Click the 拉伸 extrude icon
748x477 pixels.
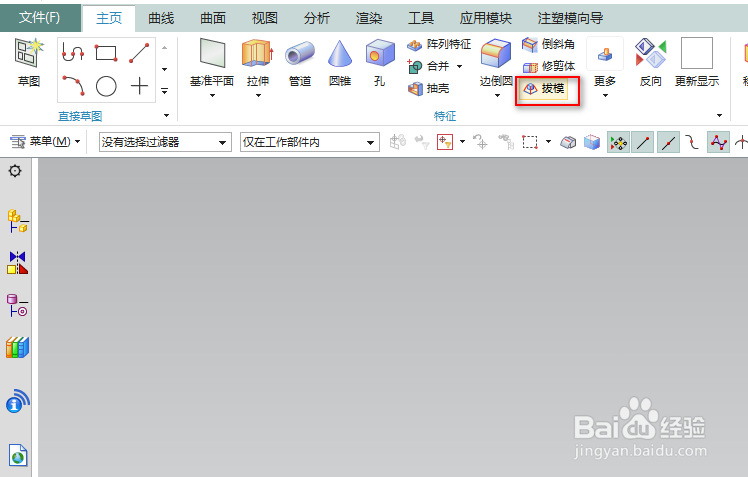pos(258,53)
